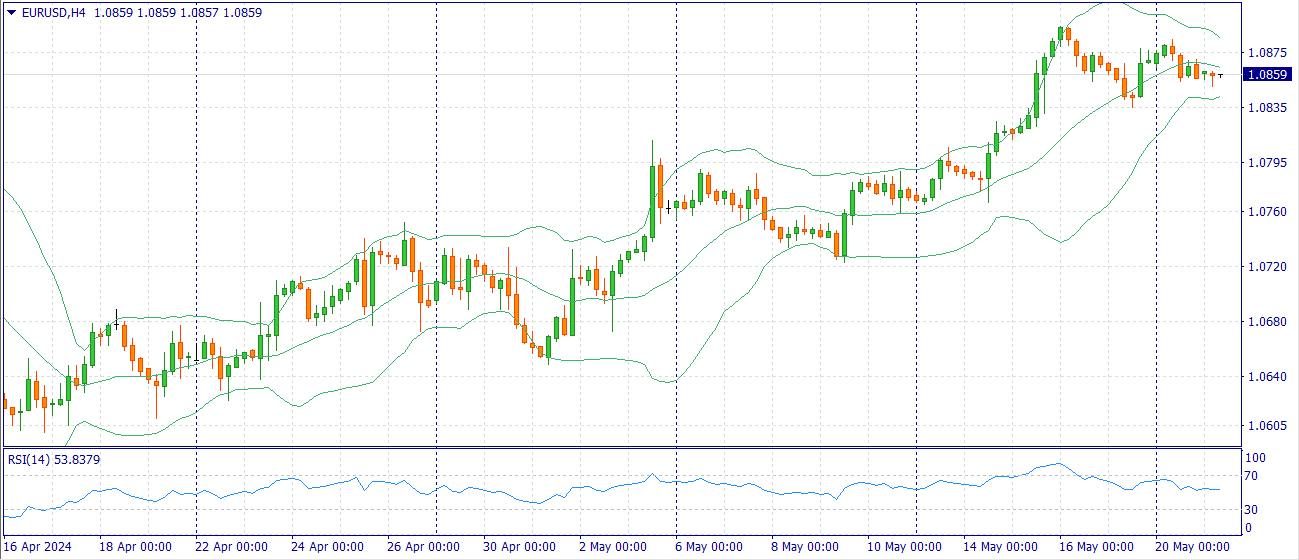Viewport: 1299px width, 560px height.
Task: Click the 2 May 00:00 time label
Action: click(614, 547)
